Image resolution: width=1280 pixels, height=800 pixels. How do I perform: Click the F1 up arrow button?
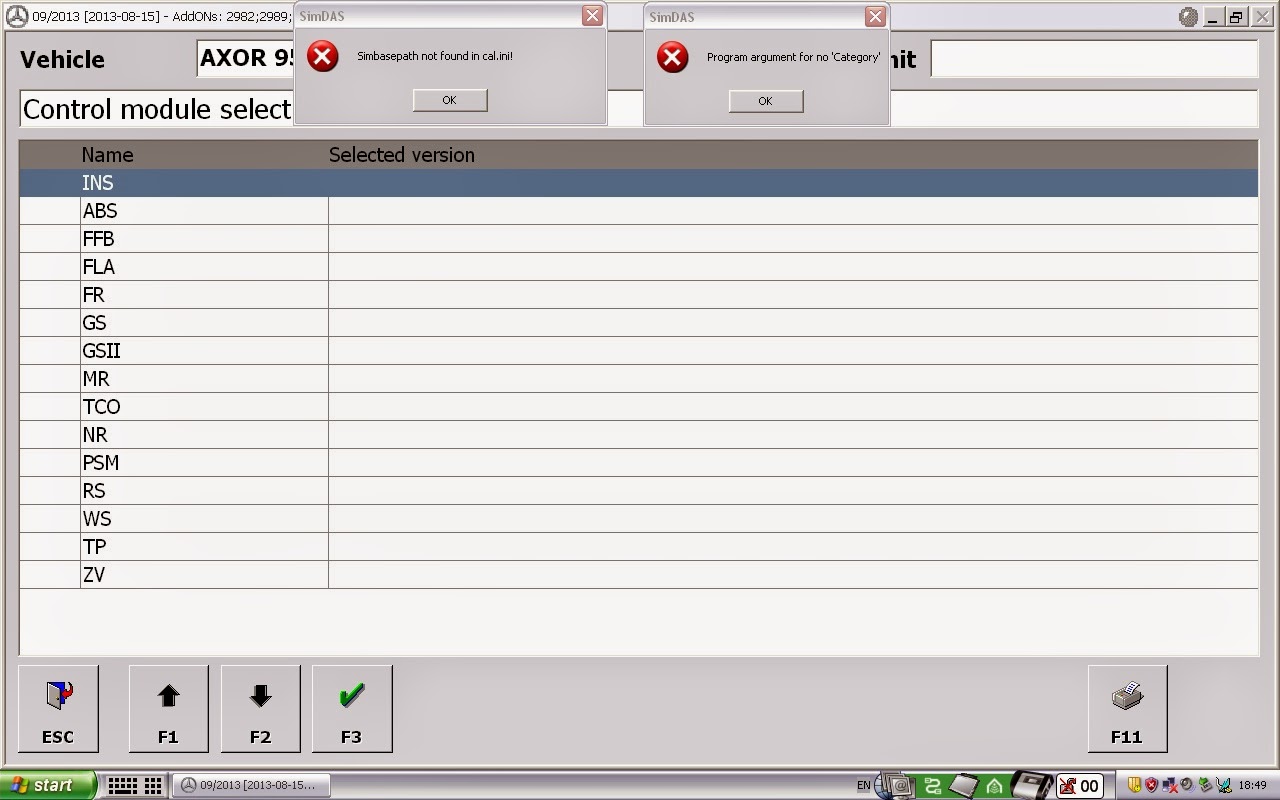click(x=168, y=708)
